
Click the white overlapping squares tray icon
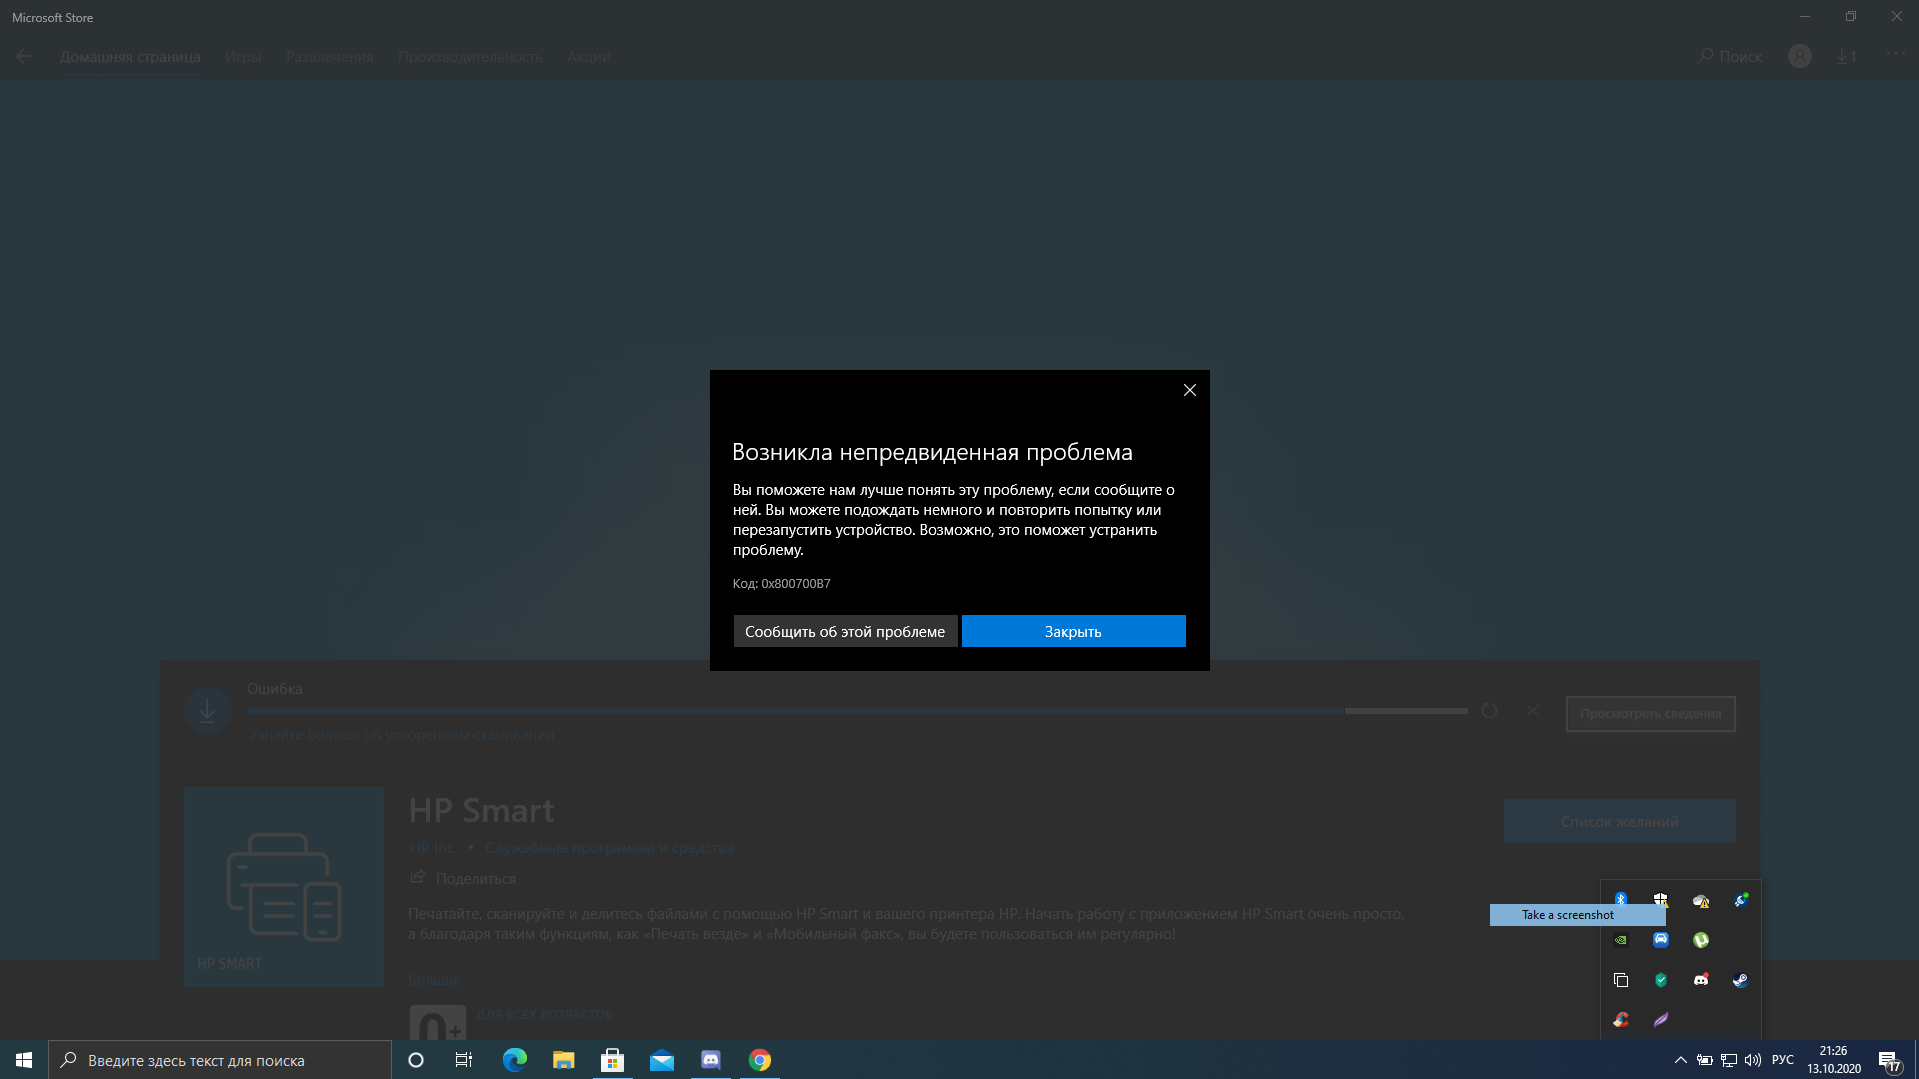tap(1621, 980)
